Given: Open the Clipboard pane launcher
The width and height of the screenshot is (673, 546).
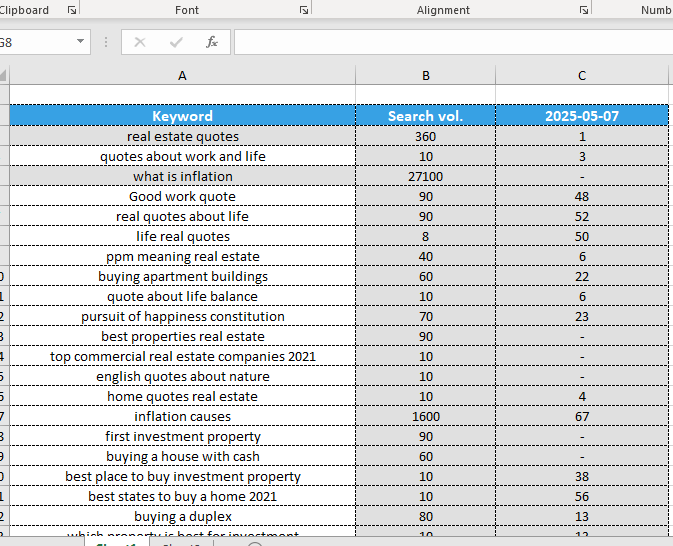Looking at the screenshot, I should coord(71,10).
